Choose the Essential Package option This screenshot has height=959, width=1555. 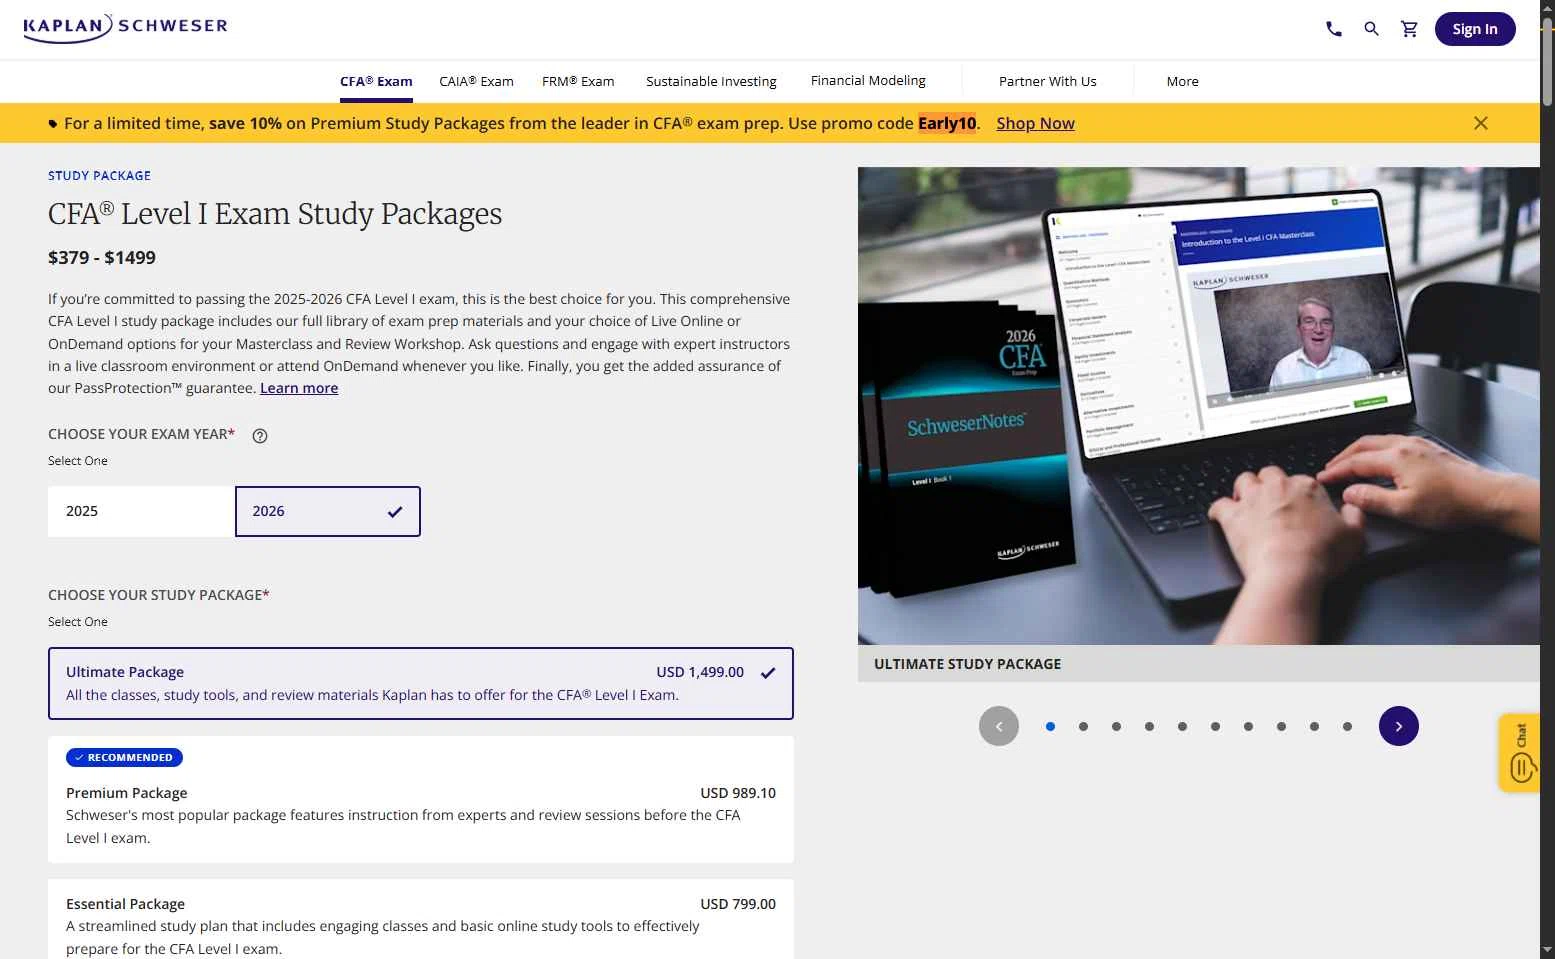(421, 920)
